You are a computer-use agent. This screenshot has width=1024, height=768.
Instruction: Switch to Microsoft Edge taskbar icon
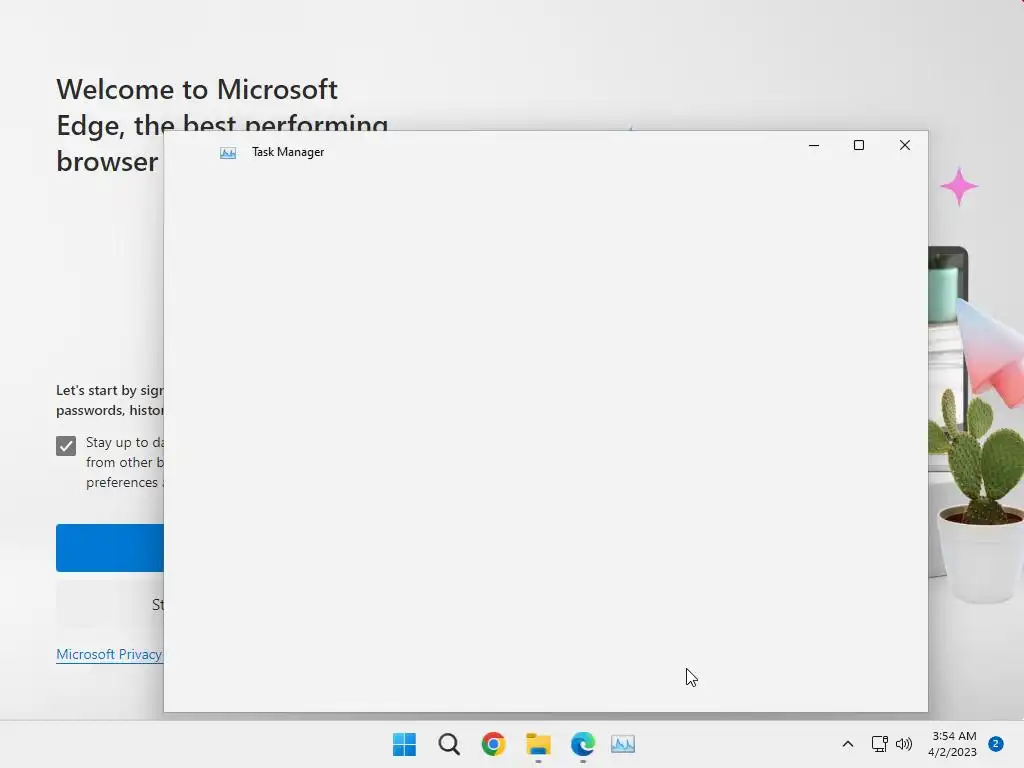point(583,744)
